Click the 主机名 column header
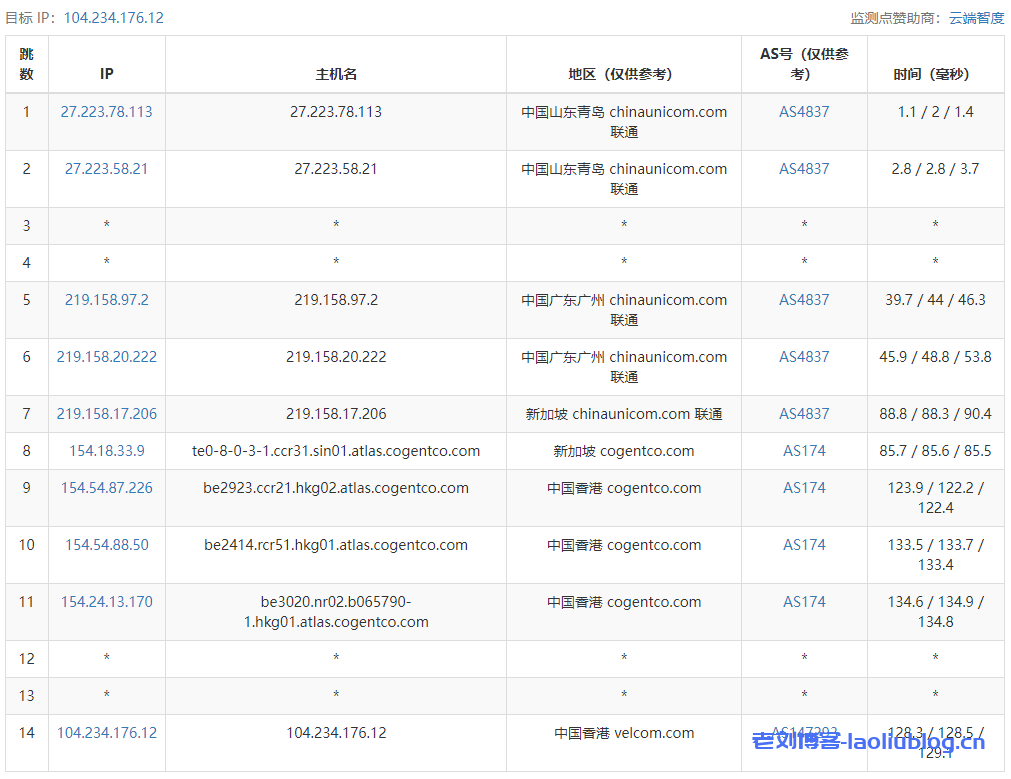The width and height of the screenshot is (1011, 779). (x=336, y=74)
